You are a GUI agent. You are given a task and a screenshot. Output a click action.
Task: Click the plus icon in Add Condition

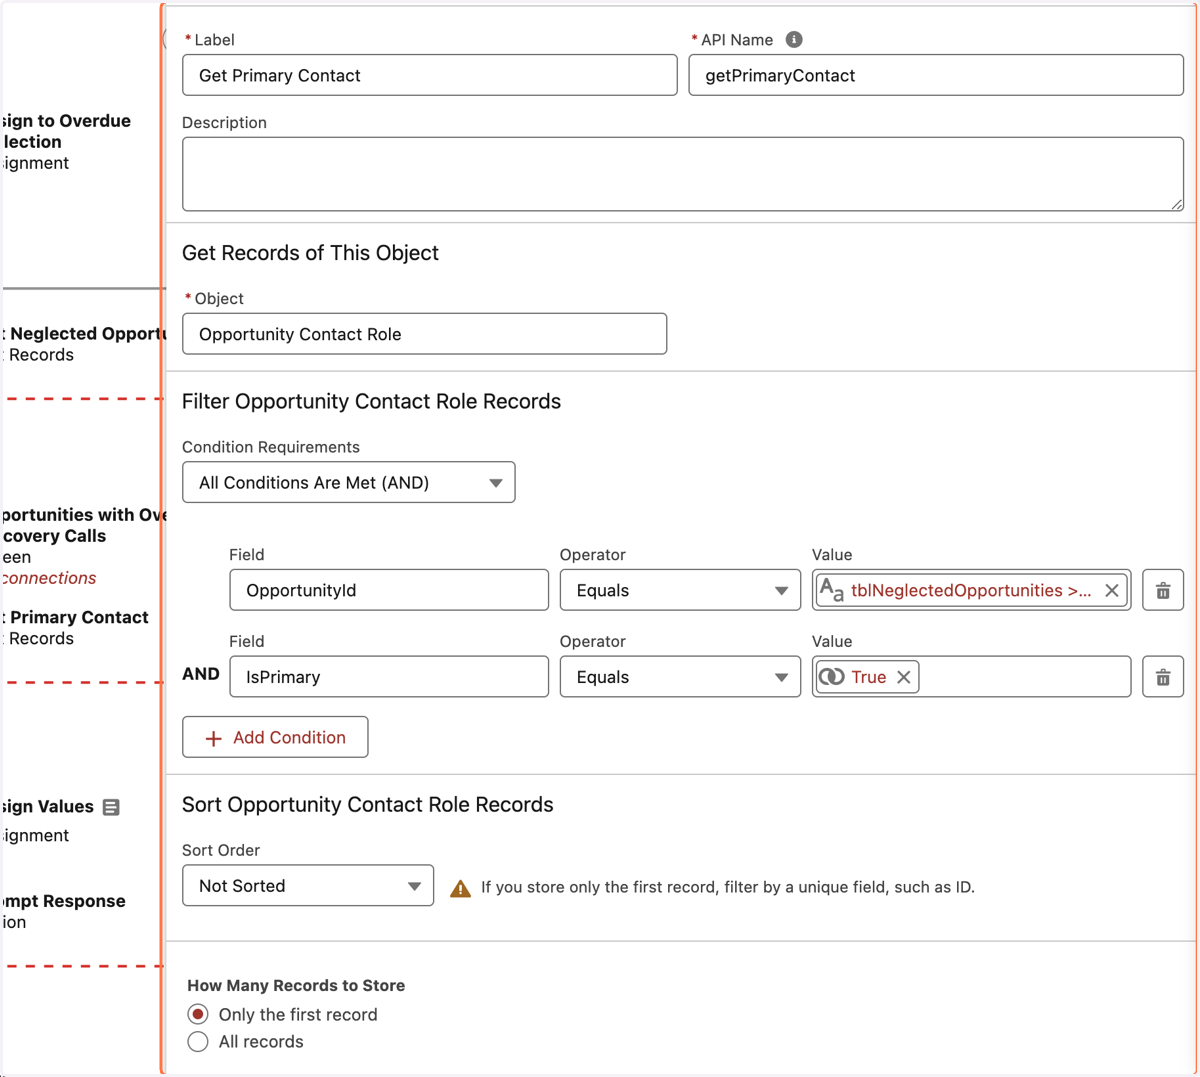(x=213, y=738)
